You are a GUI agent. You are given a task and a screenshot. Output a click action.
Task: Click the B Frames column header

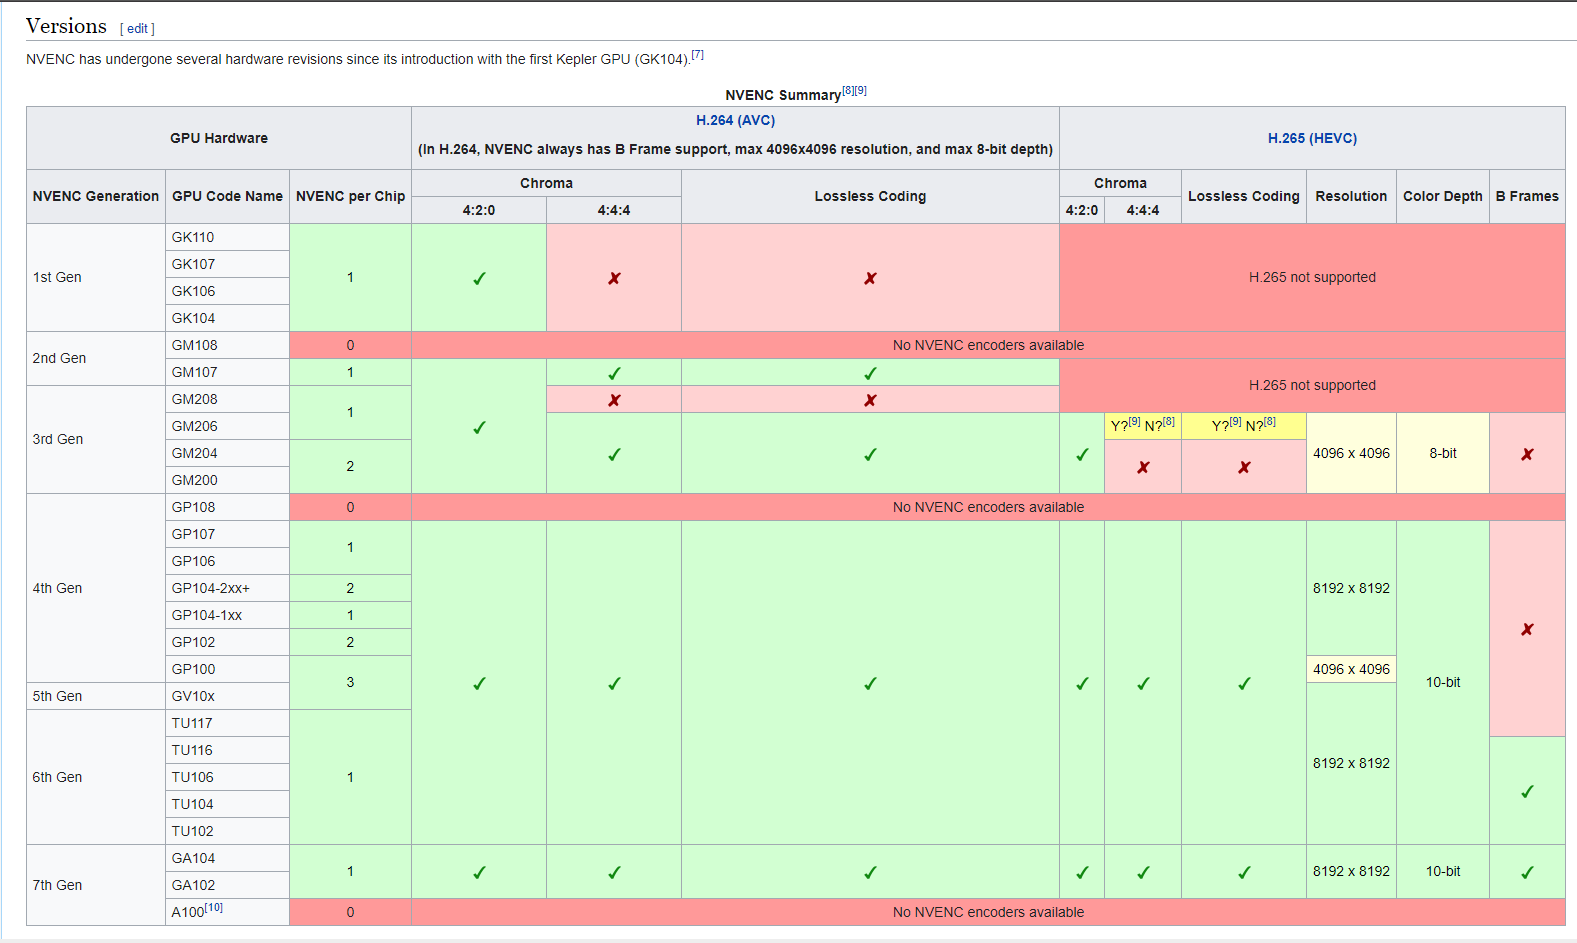(1527, 196)
